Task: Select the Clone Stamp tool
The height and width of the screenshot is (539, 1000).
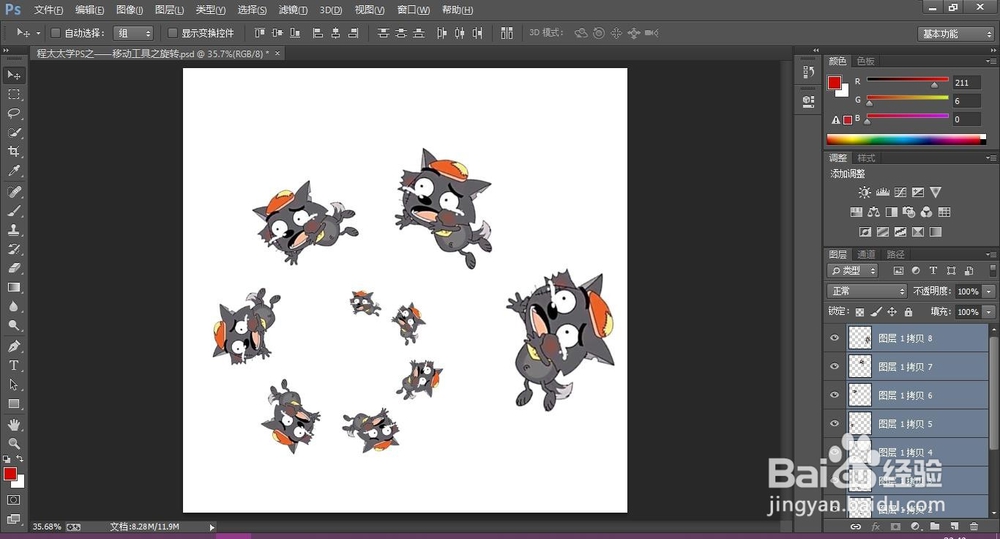Action: (13, 230)
